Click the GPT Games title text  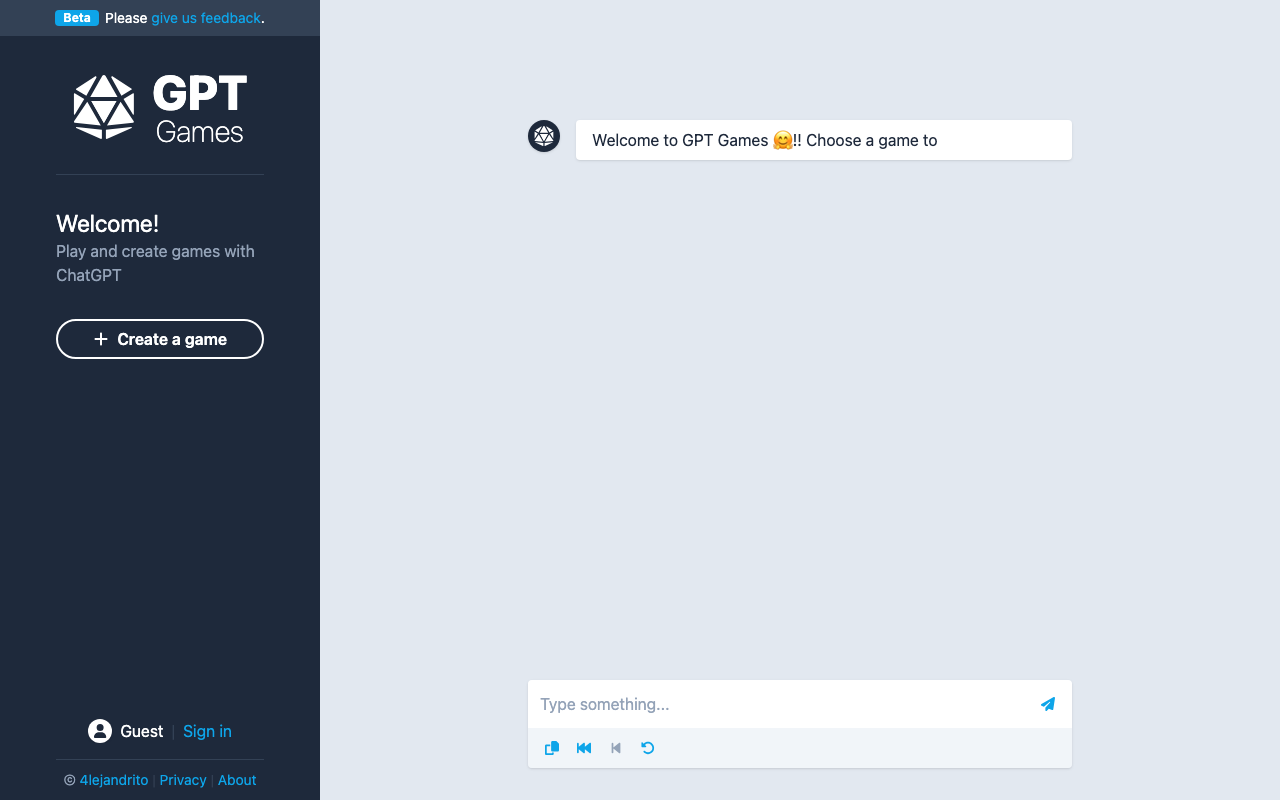[200, 108]
